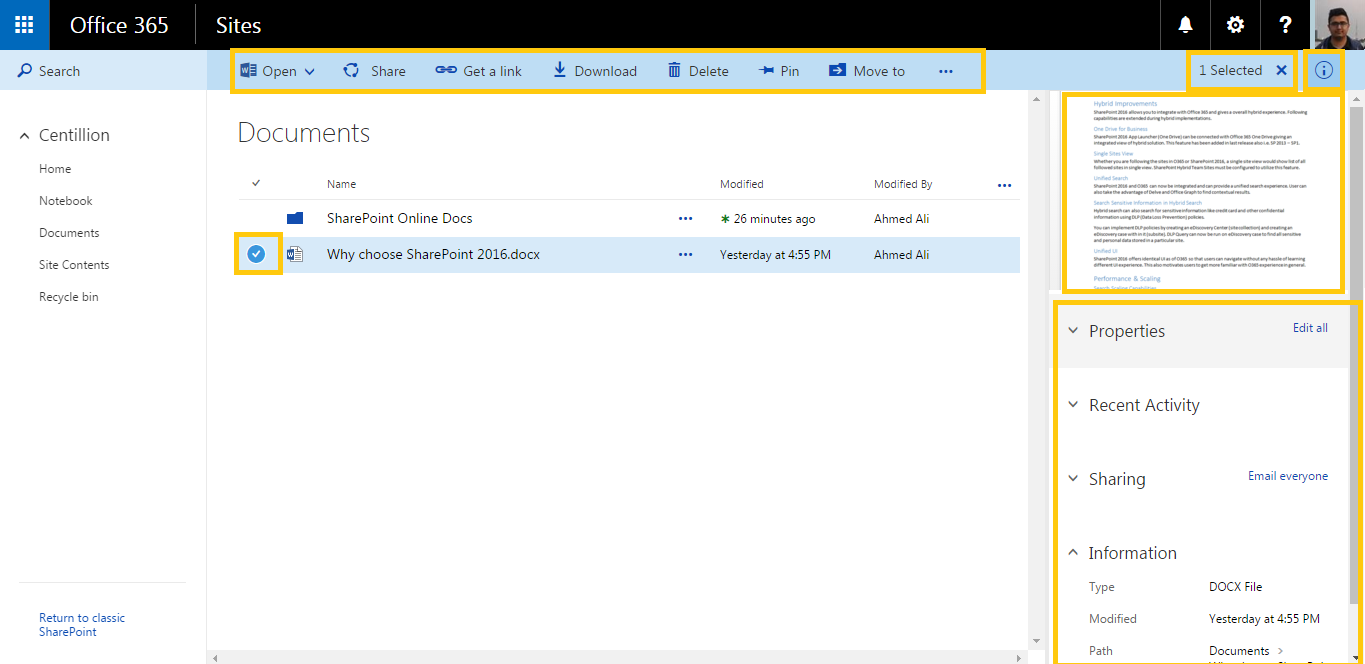Collapse the Properties section
1365x664 pixels.
pyautogui.click(x=1074, y=331)
